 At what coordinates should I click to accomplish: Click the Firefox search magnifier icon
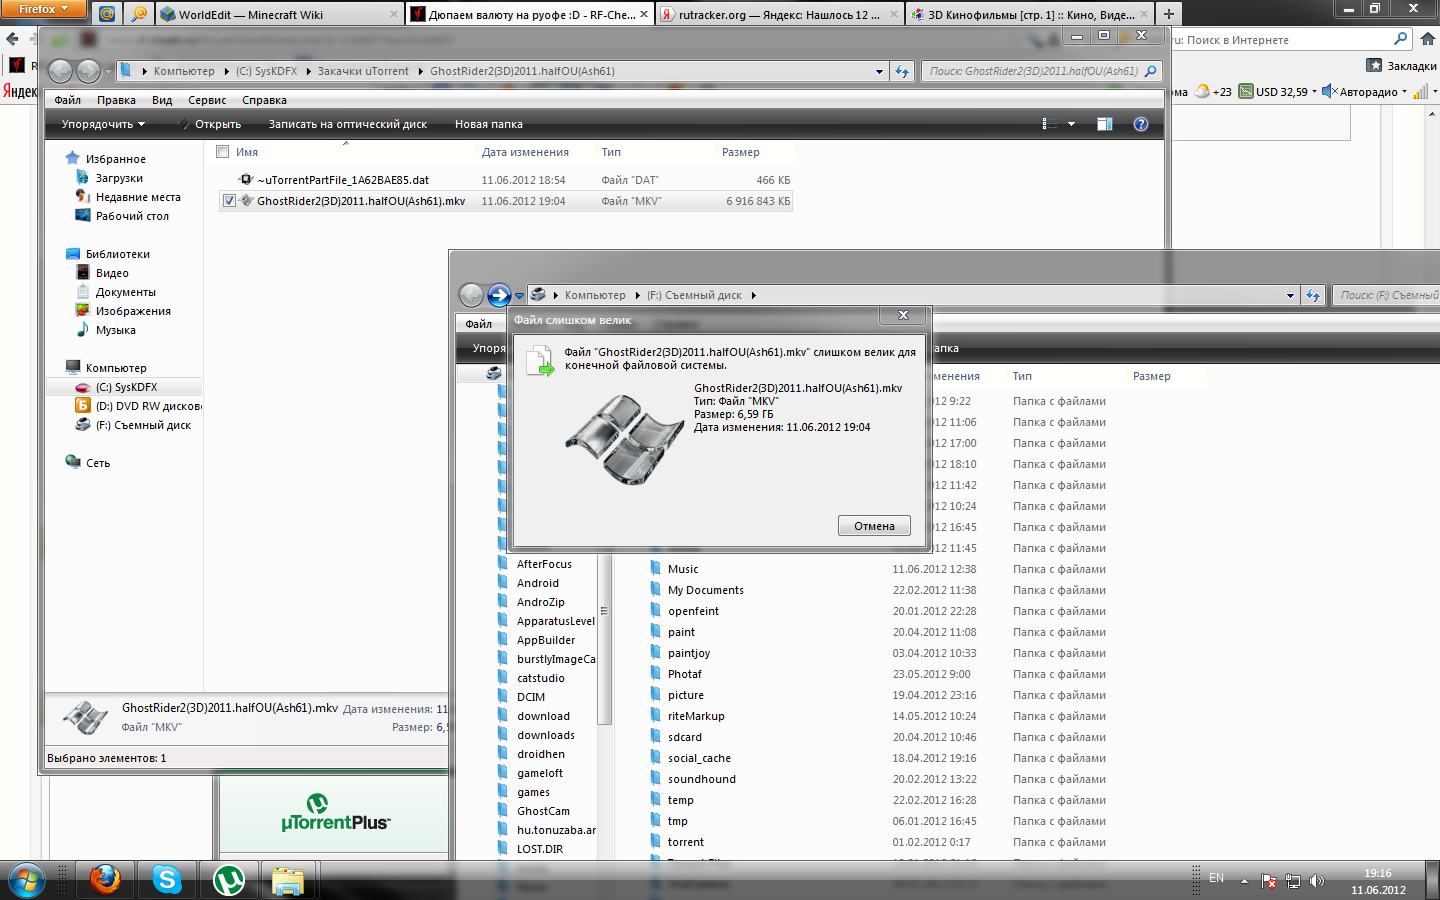tap(1401, 39)
